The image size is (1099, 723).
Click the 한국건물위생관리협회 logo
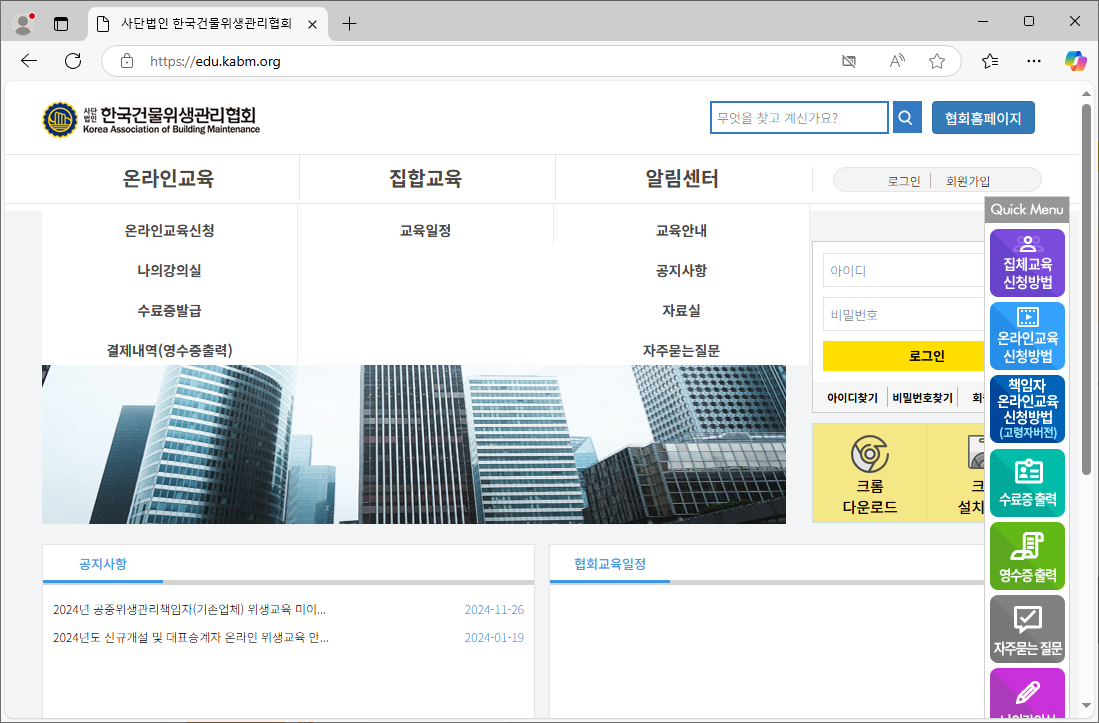(151, 119)
